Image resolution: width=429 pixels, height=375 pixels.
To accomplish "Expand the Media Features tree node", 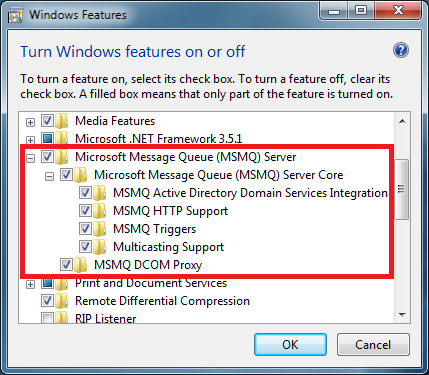I will 30,122.
